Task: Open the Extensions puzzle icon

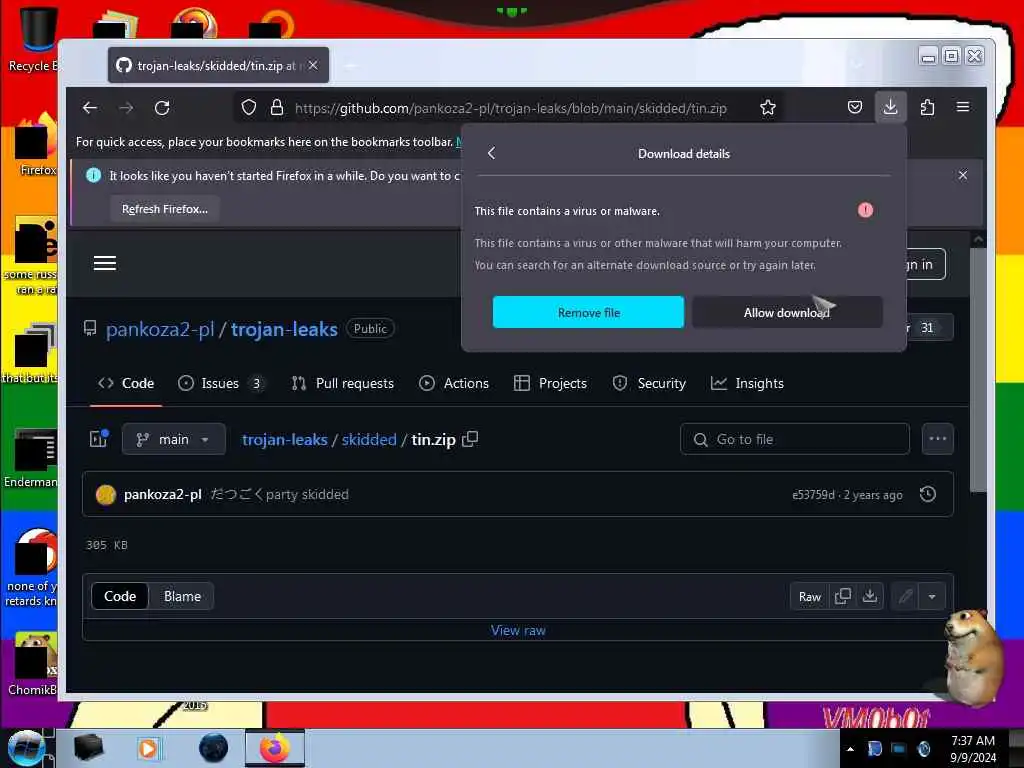Action: pos(927,107)
